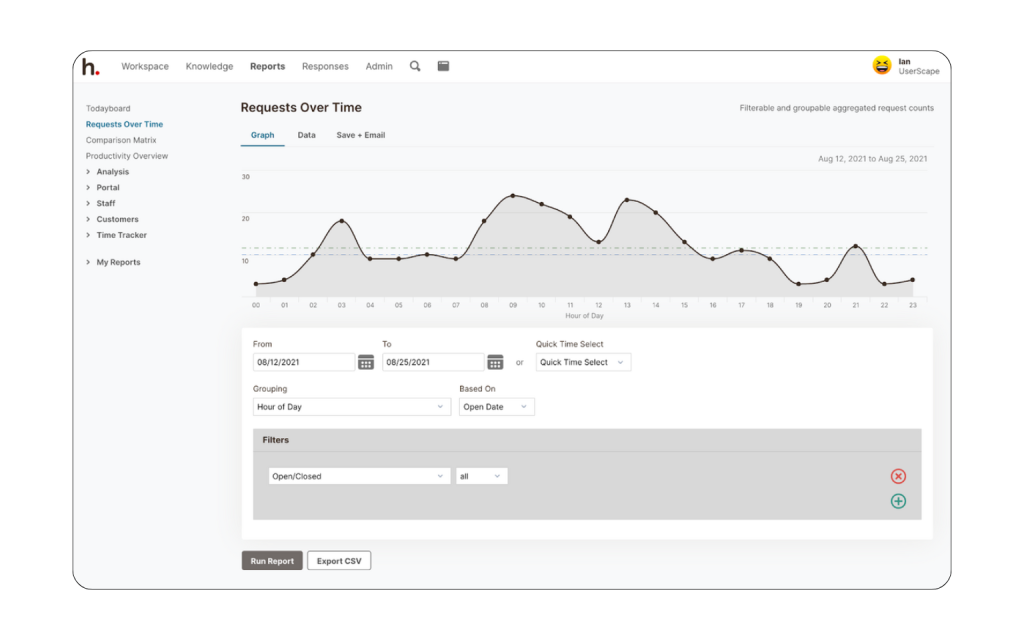Click the From date input field
1024x640 pixels.
304,362
